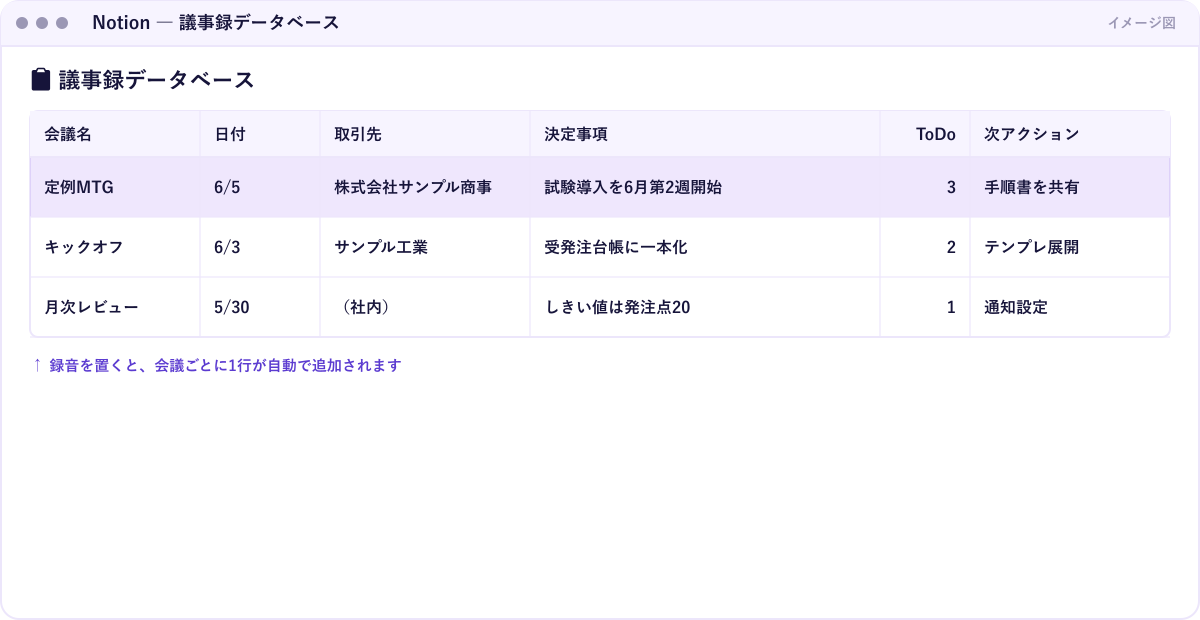Select the 通知設定 cell

(x=1069, y=307)
